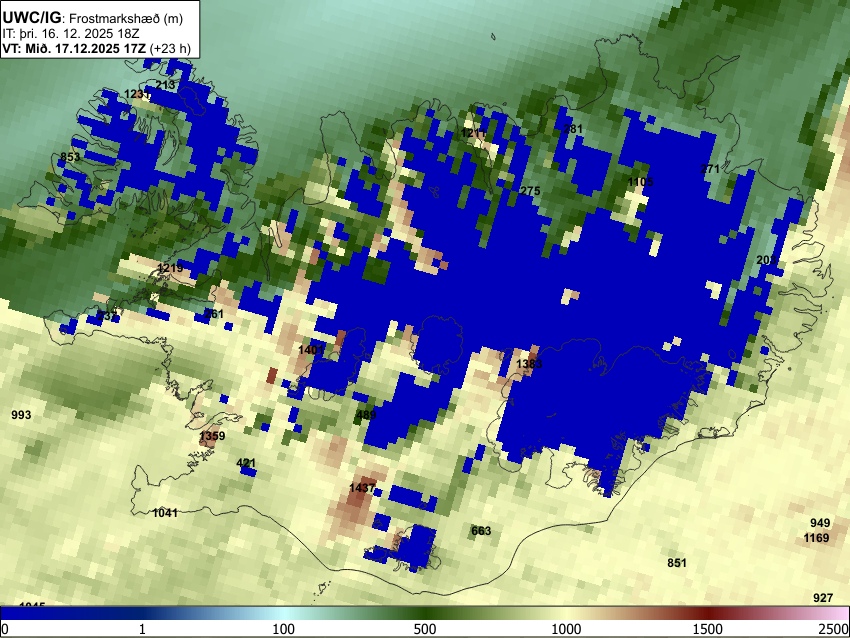
Task: Click the map value 275
Action: 530,191
